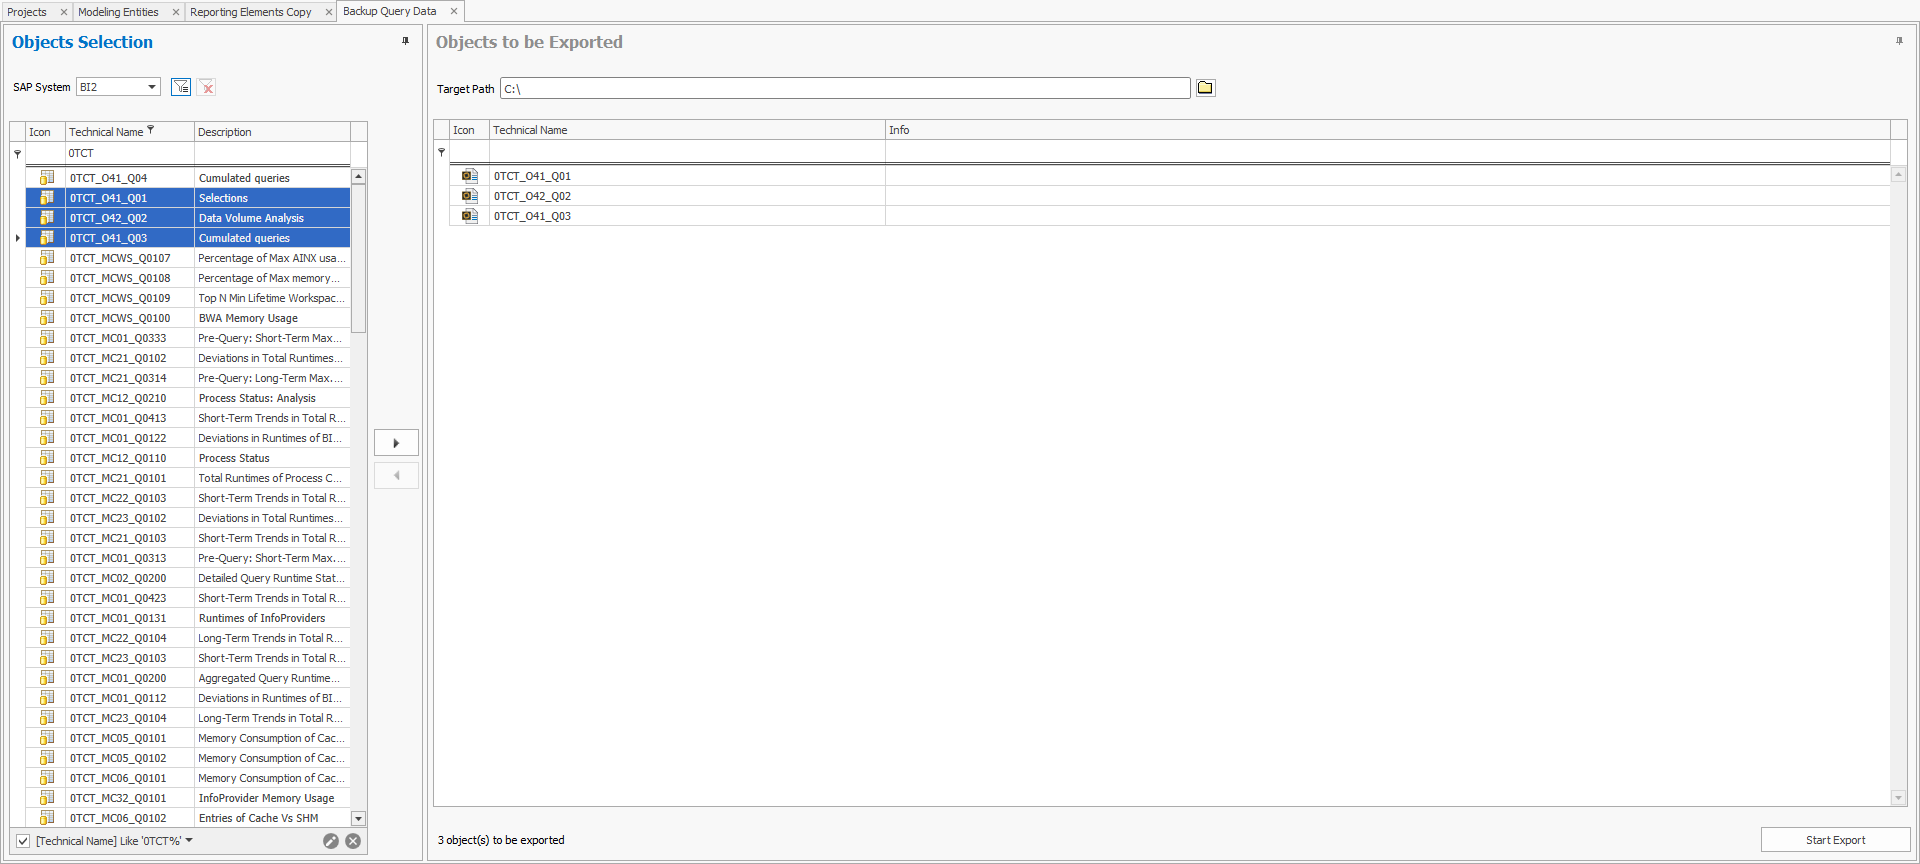Click the scroll down arrow of objects list
Screen dimensions: 1920x864
[358, 818]
